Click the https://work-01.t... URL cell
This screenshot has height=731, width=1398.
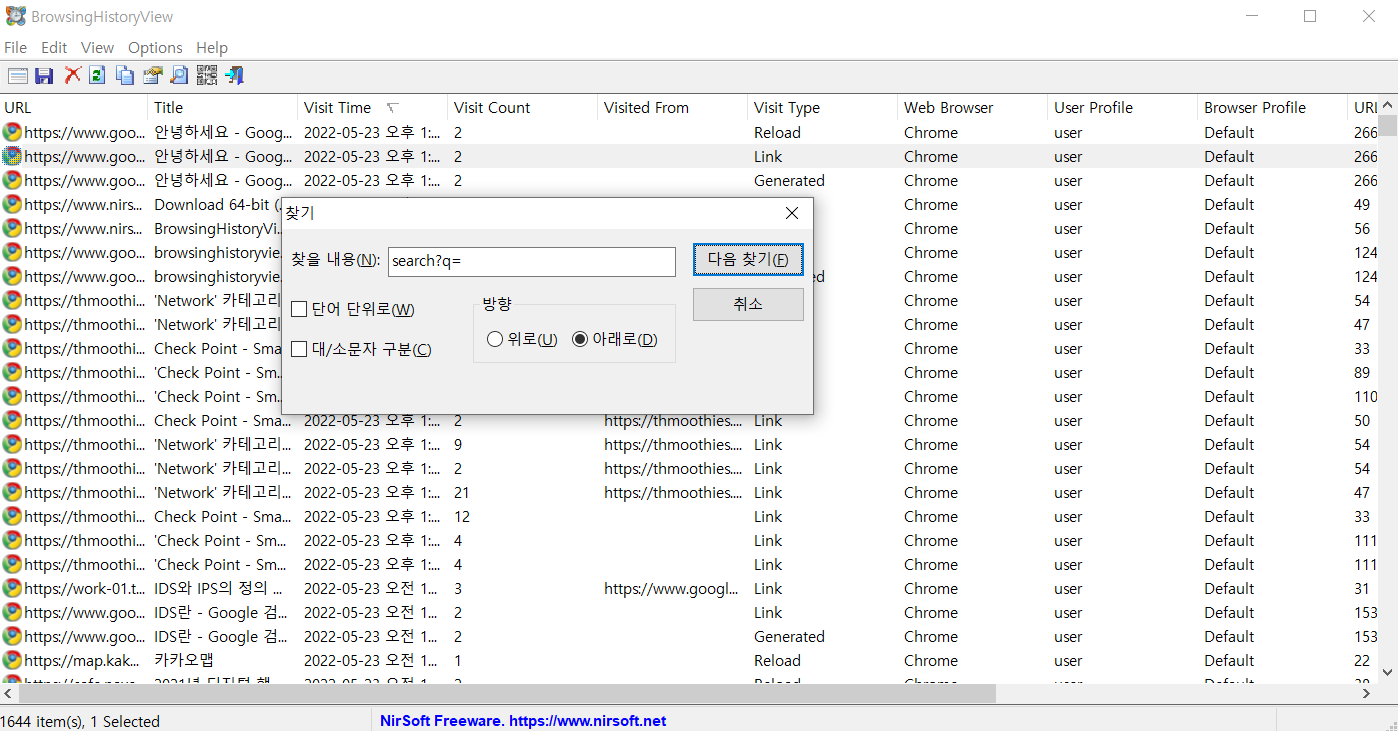[84, 588]
